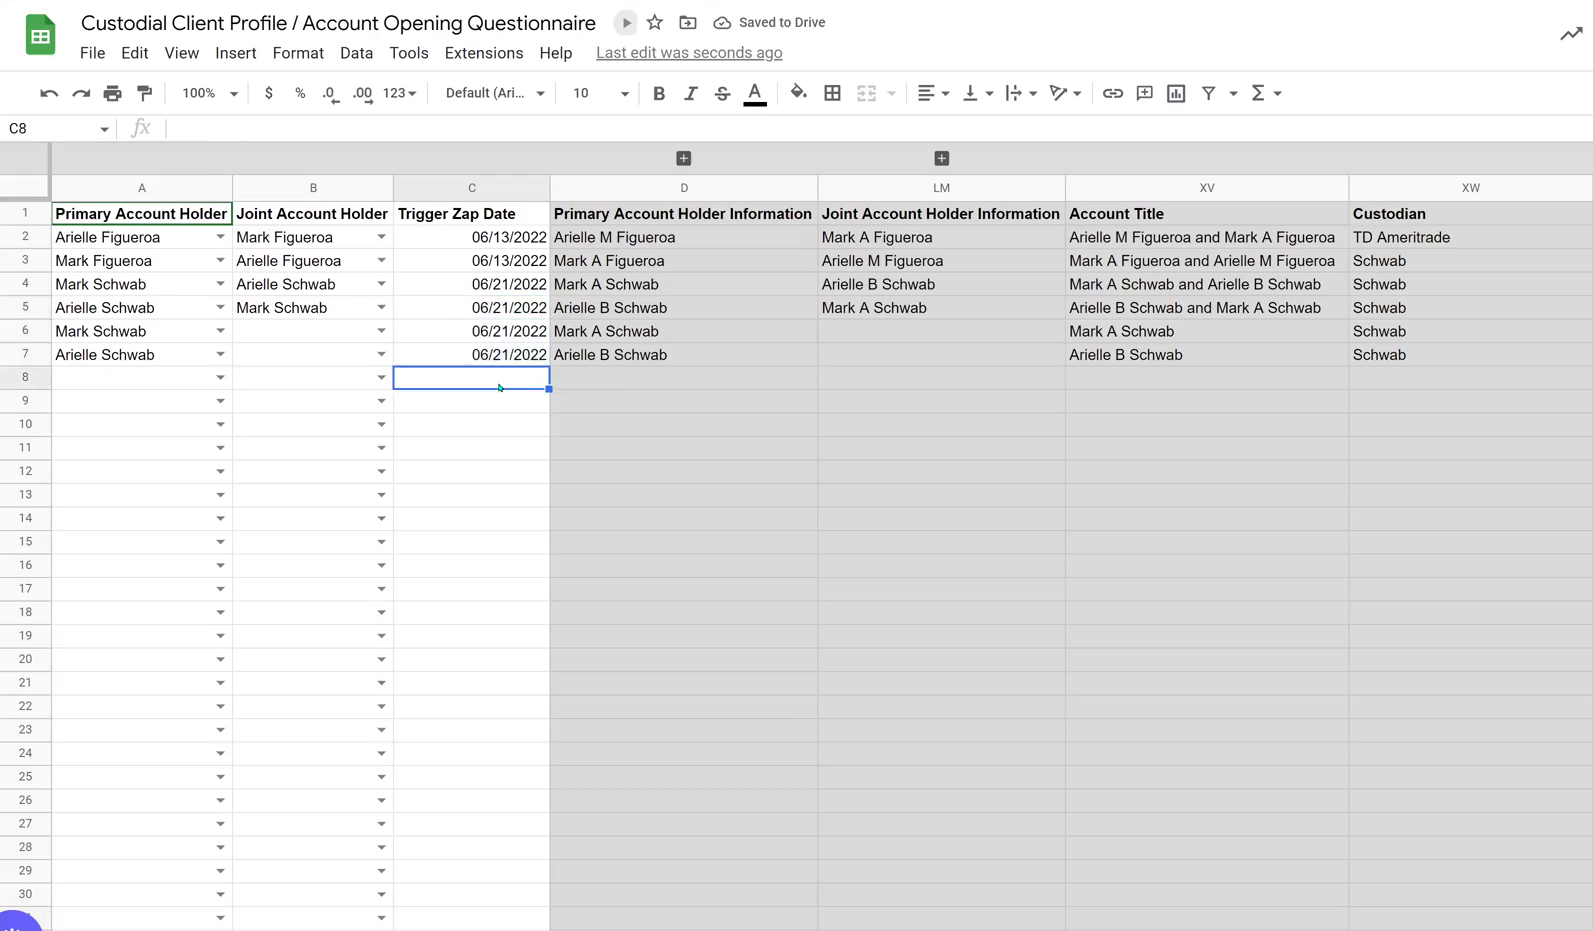
Task: Open the zoom level dropdown
Action: point(209,93)
